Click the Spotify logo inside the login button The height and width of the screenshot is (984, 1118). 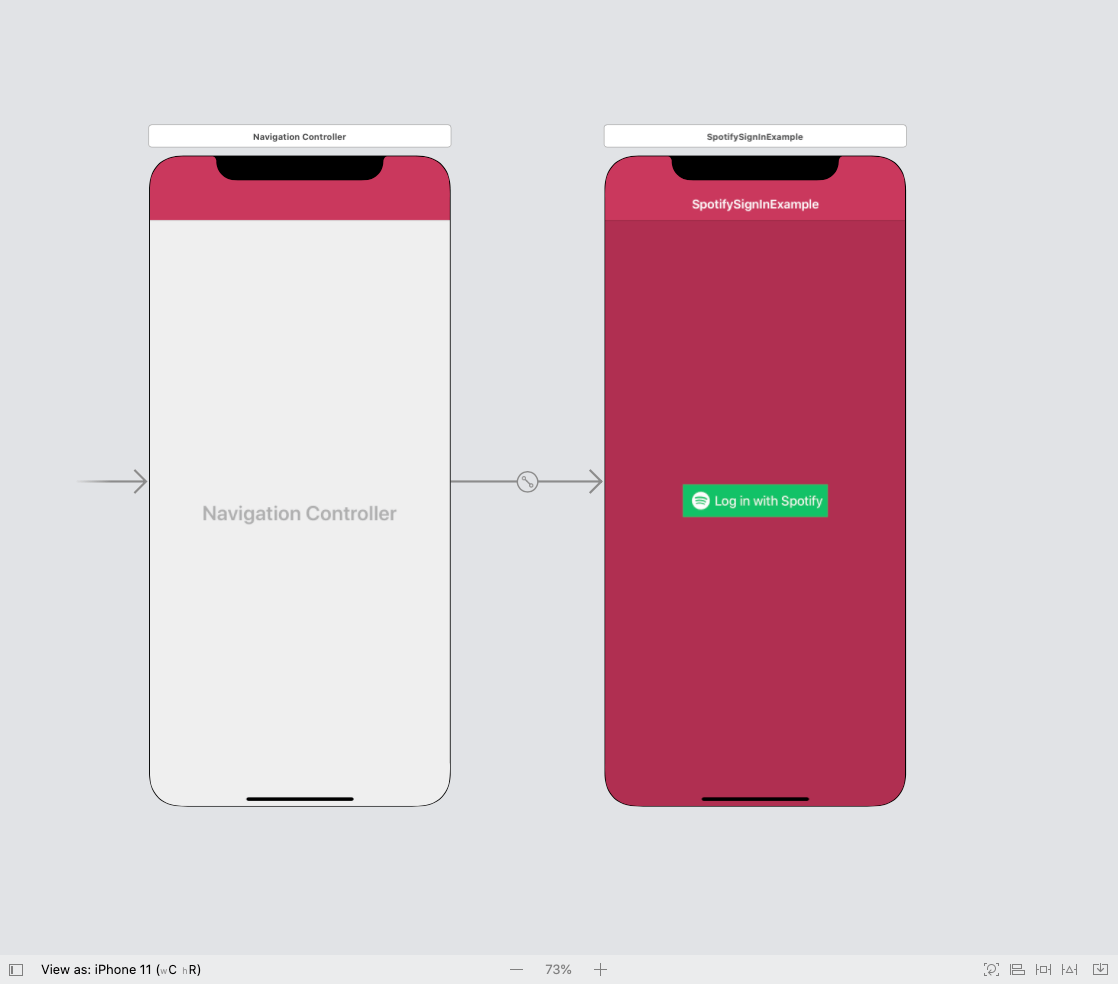[701, 501]
